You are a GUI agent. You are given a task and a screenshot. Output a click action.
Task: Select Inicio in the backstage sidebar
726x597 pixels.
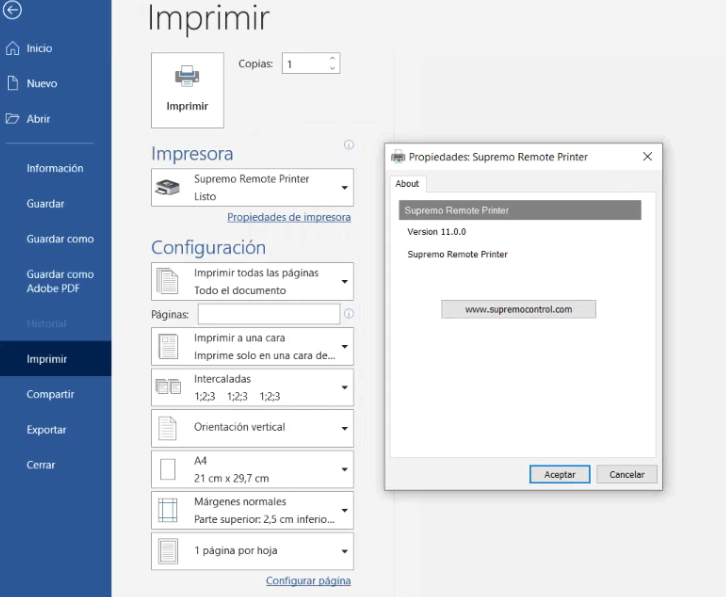click(x=56, y=48)
